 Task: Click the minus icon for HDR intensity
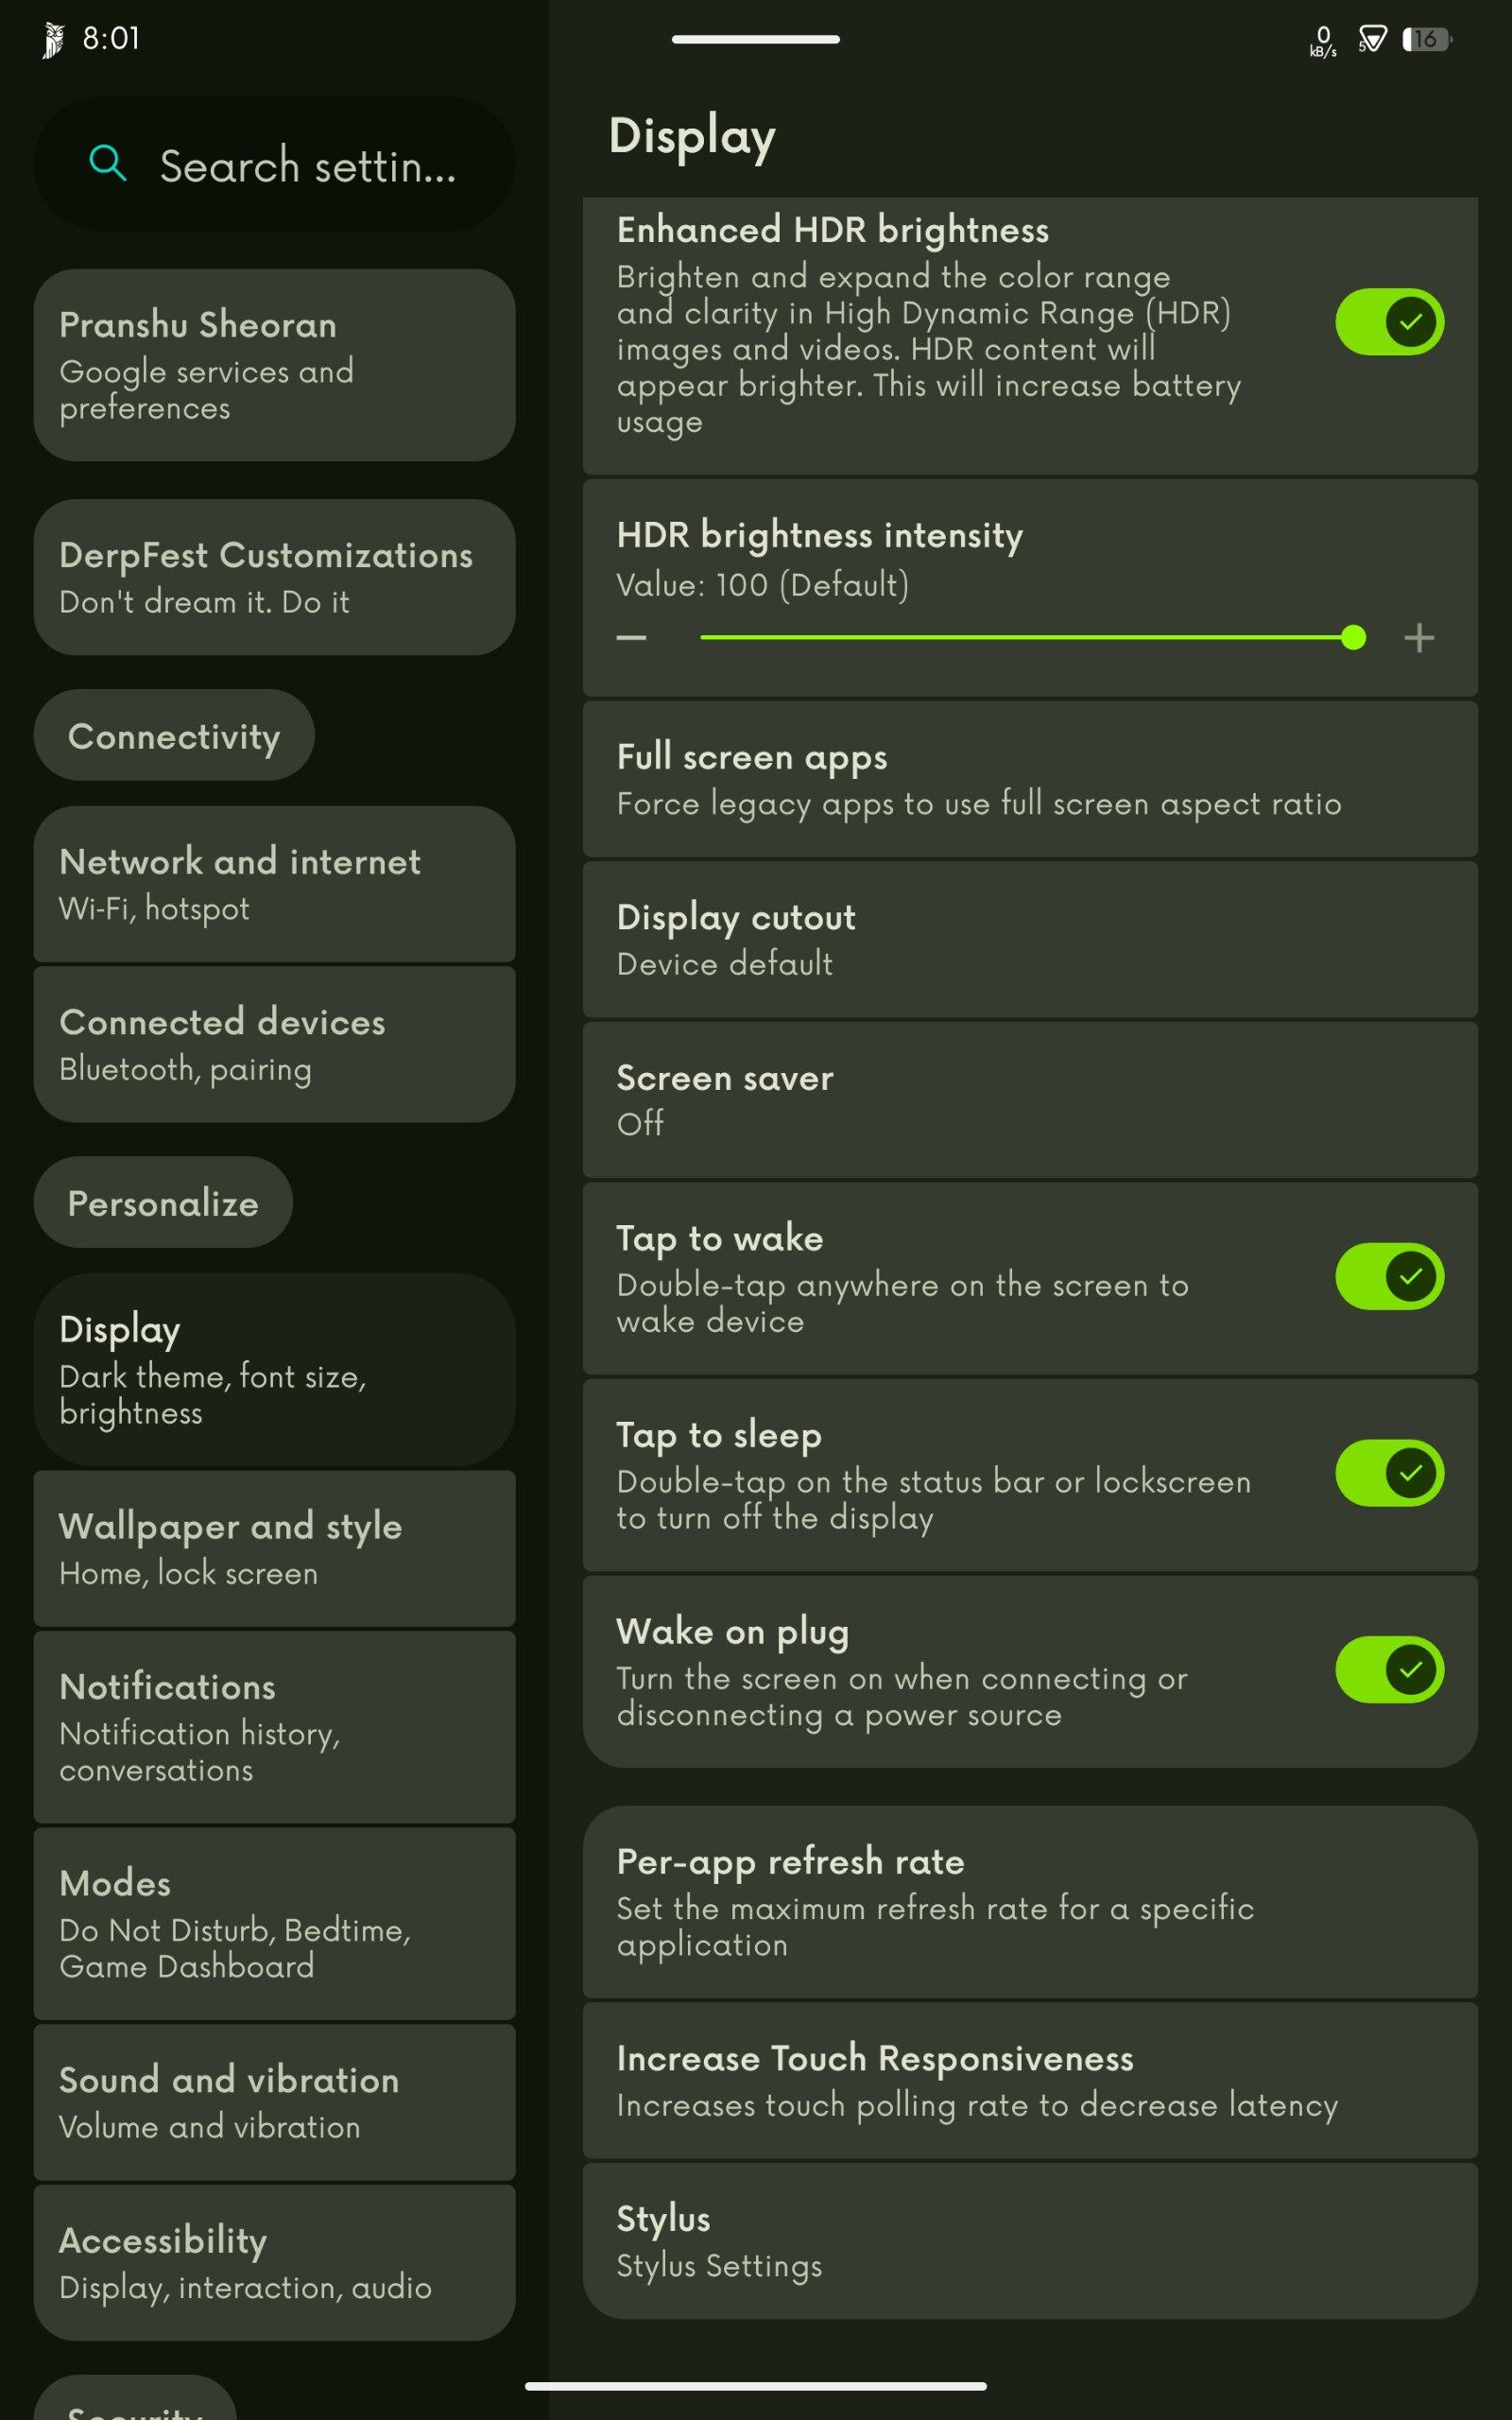click(x=631, y=637)
